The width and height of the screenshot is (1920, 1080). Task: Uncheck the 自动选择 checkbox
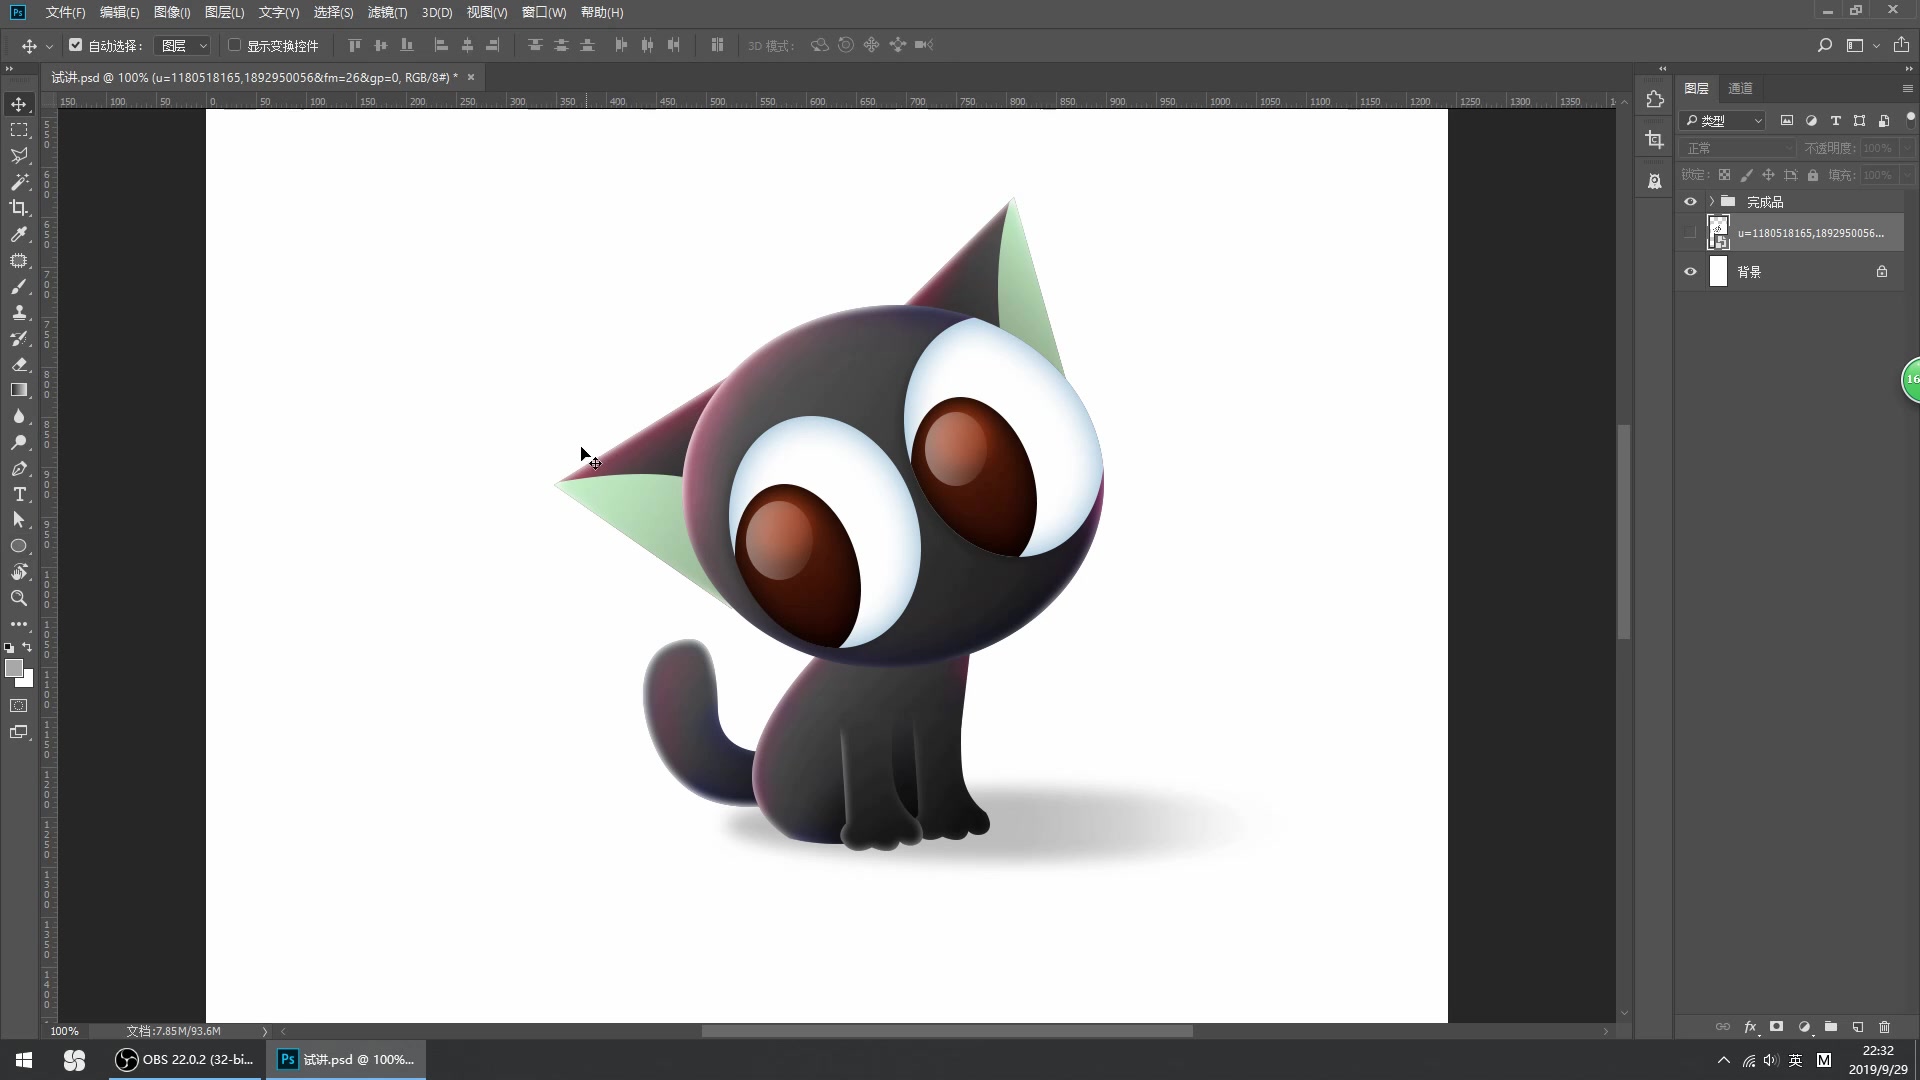pyautogui.click(x=76, y=45)
